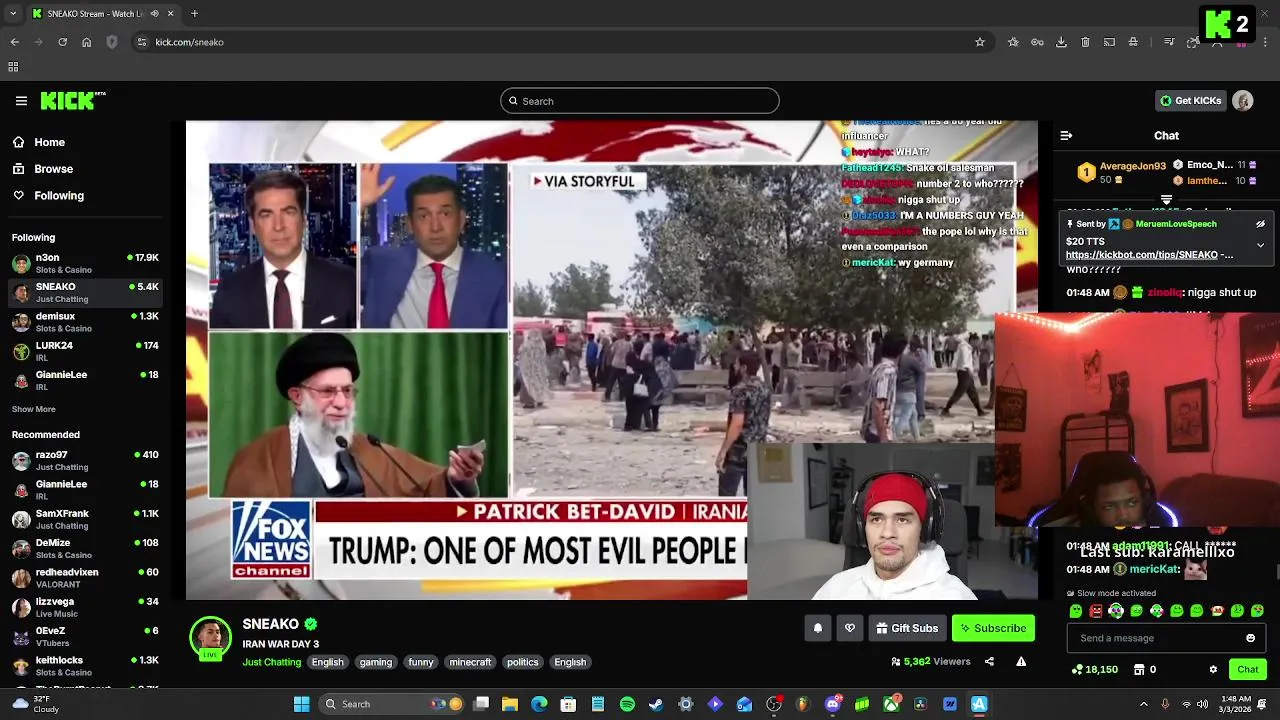
Task: Open keithlocks recommended channel
Action: pyautogui.click(x=85, y=666)
